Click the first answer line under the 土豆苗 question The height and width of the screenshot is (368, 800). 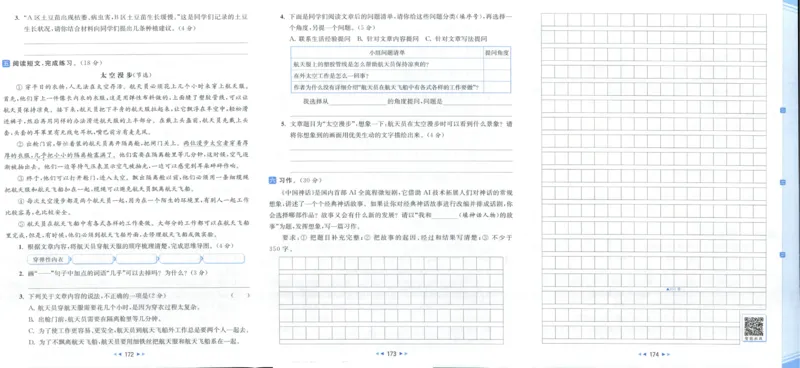[136, 42]
